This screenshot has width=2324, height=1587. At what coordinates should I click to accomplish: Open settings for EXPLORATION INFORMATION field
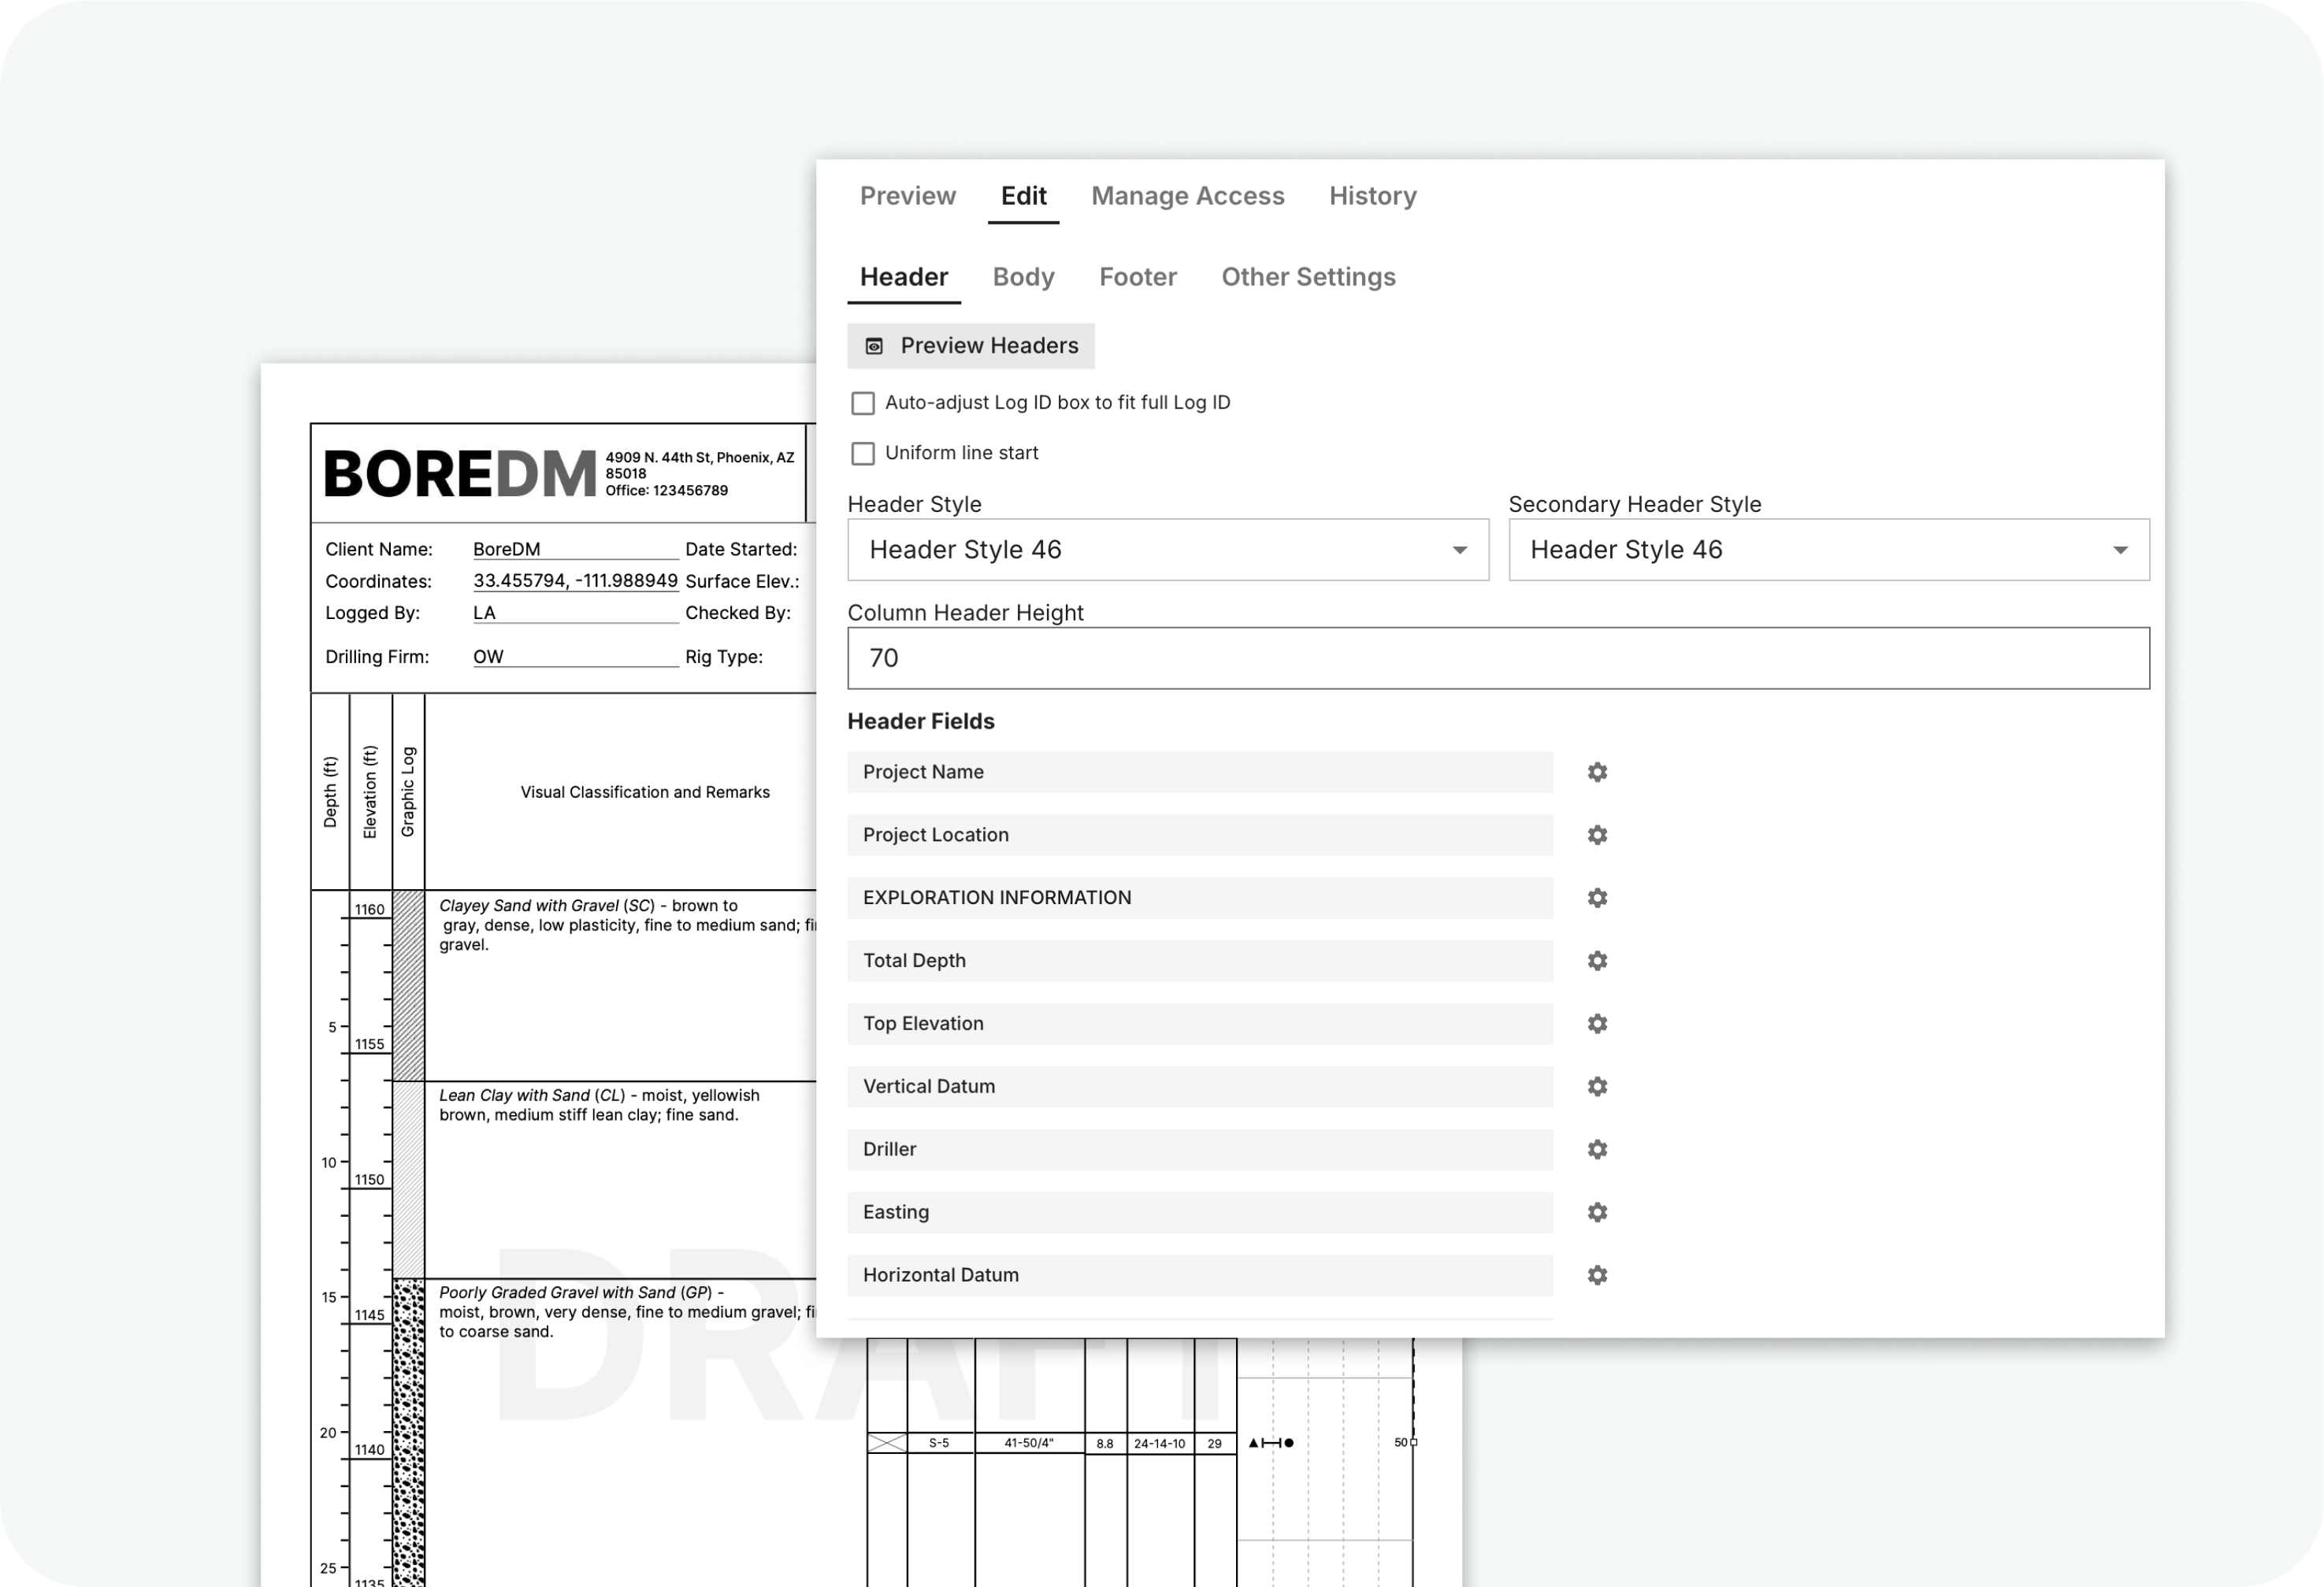coord(1597,898)
